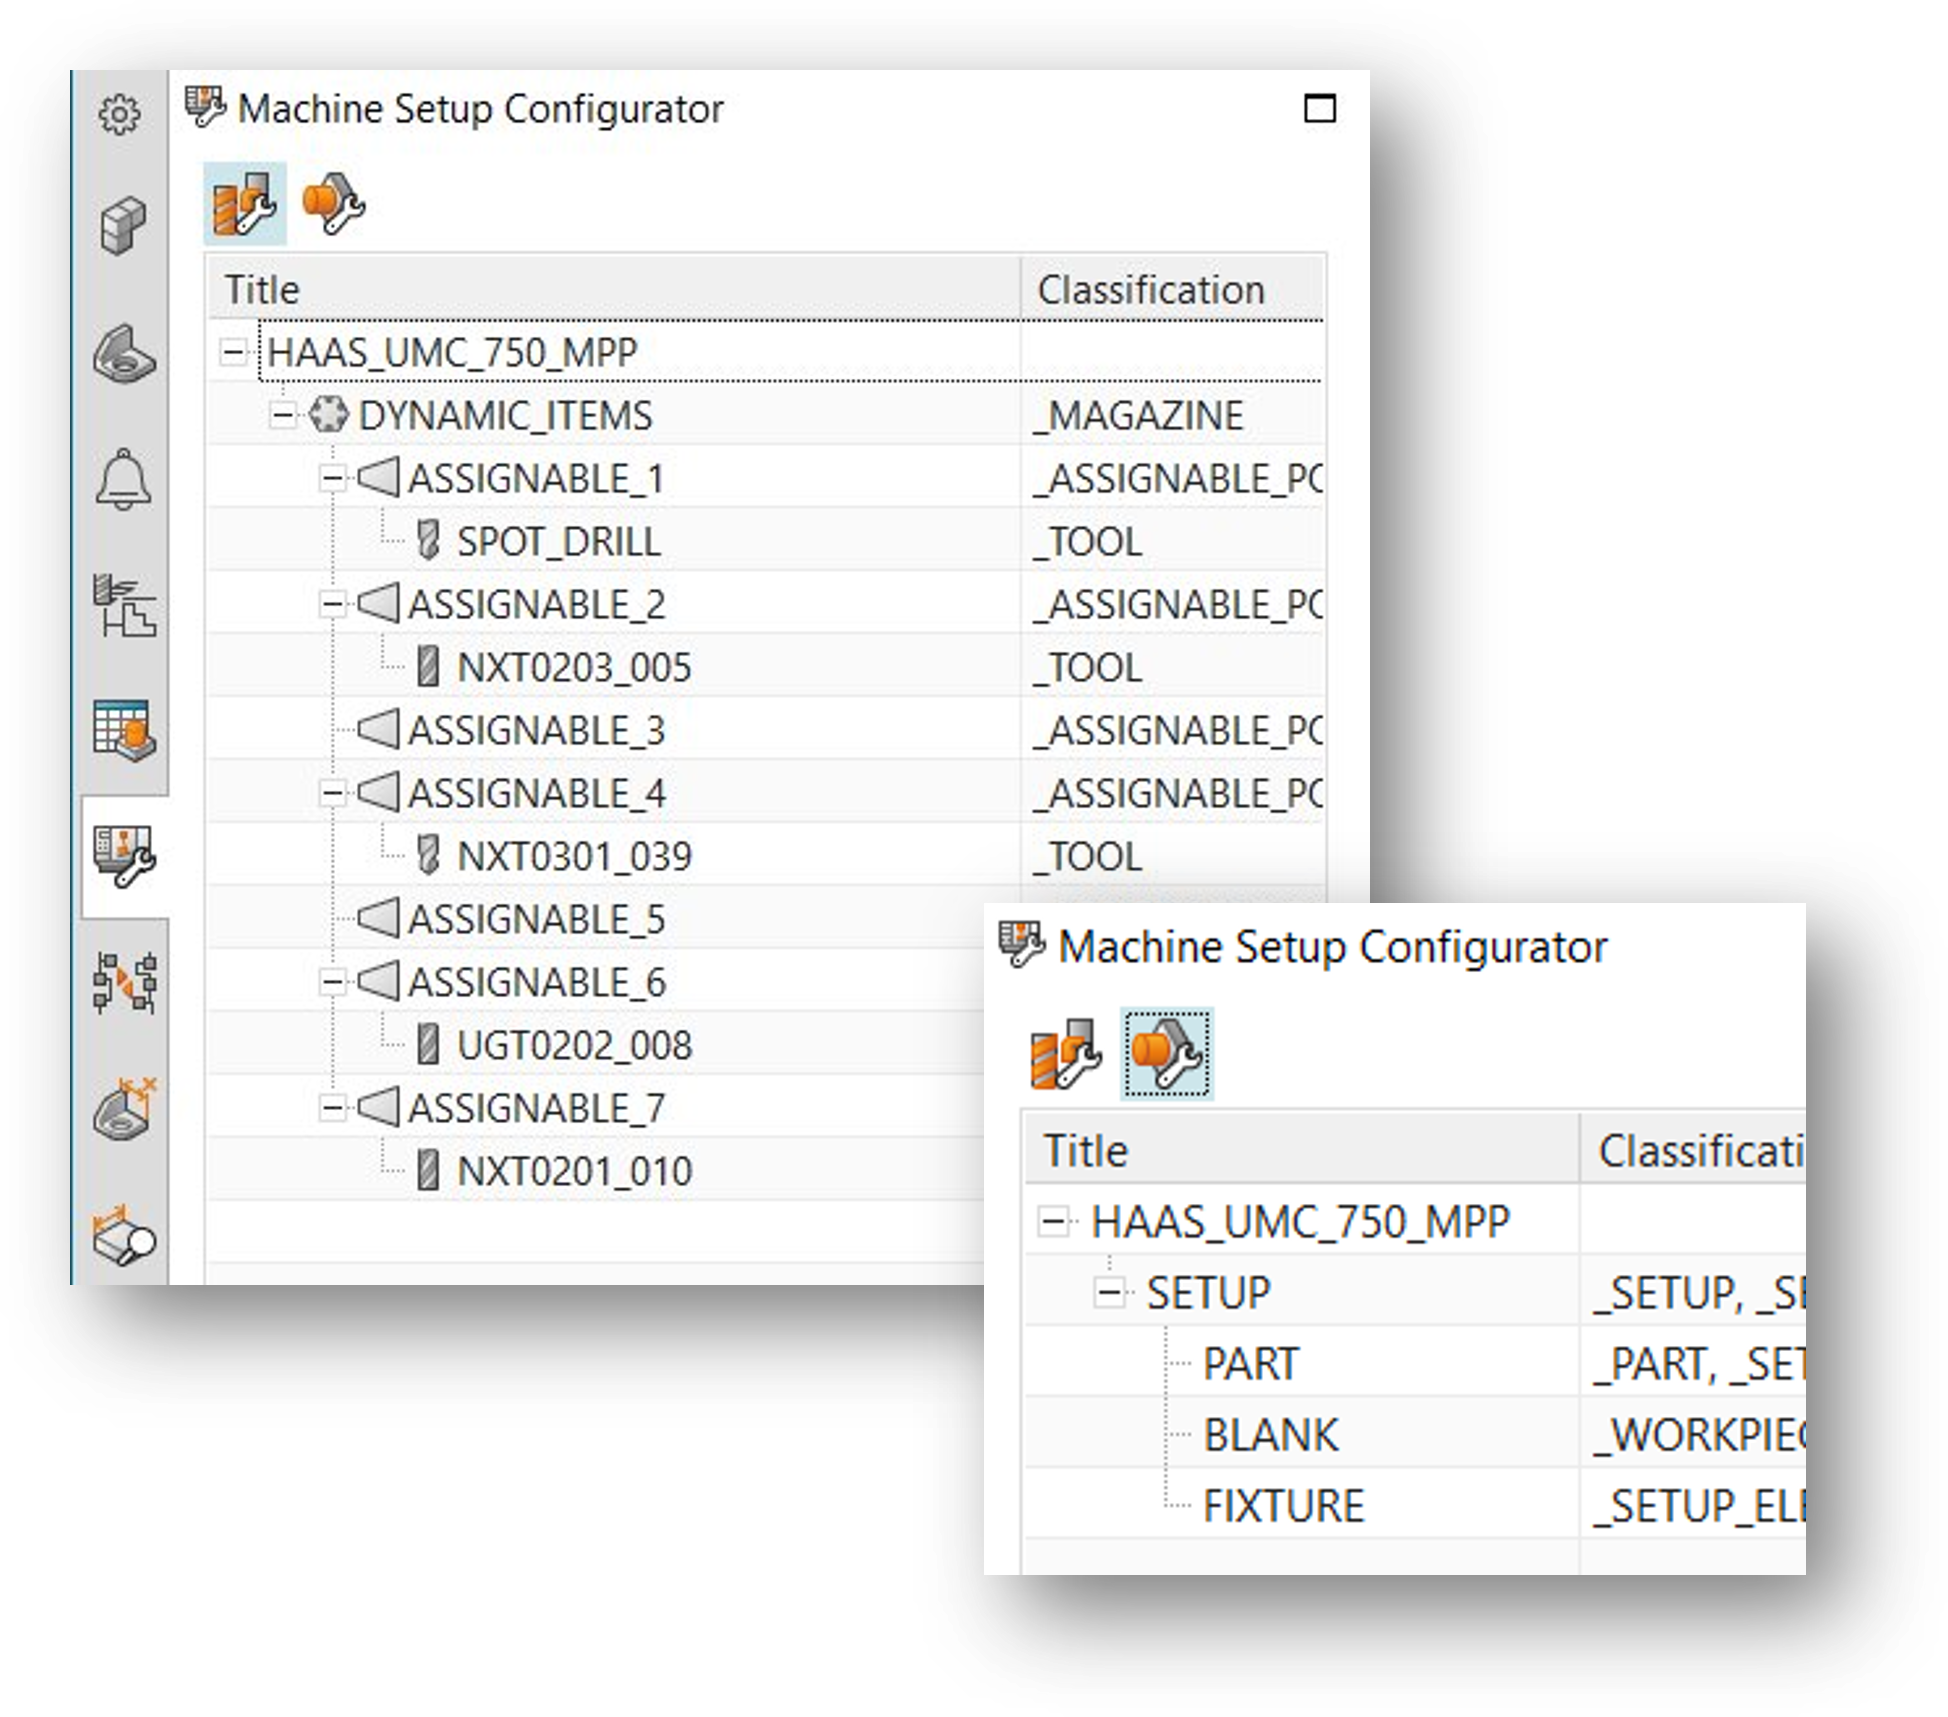Switch to workpiece setup view icon
Screen dimensions: 1948x1717
[333, 204]
